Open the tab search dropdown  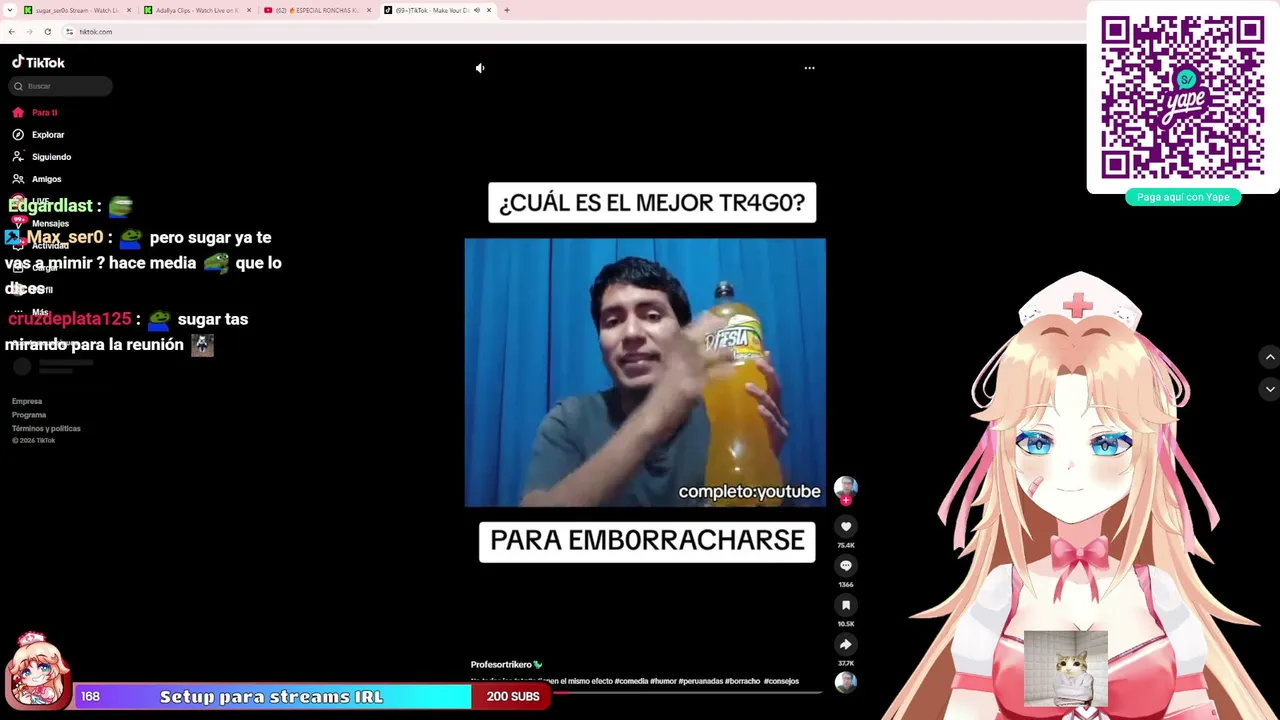click(x=10, y=10)
